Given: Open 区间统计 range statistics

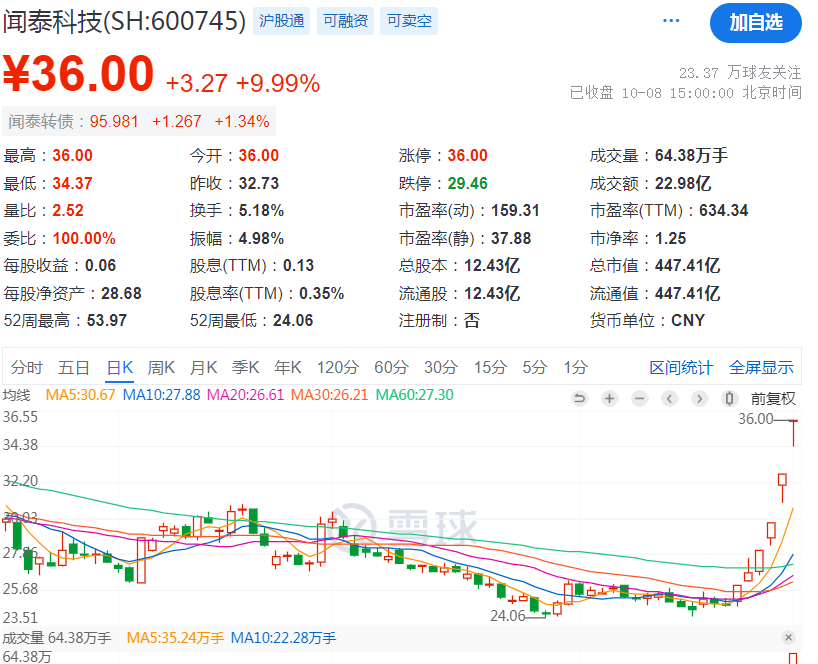Looking at the screenshot, I should coord(681,368).
